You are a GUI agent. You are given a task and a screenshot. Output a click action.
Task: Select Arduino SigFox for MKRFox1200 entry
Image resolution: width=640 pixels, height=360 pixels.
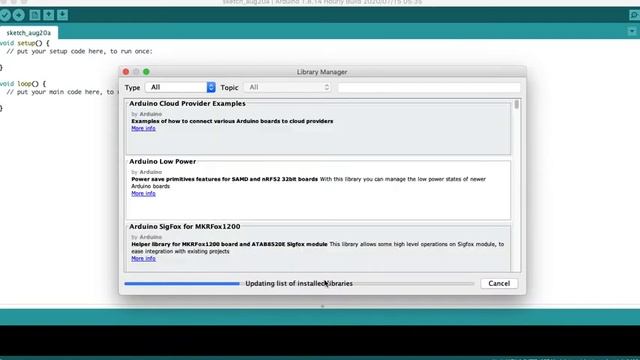pos(318,247)
